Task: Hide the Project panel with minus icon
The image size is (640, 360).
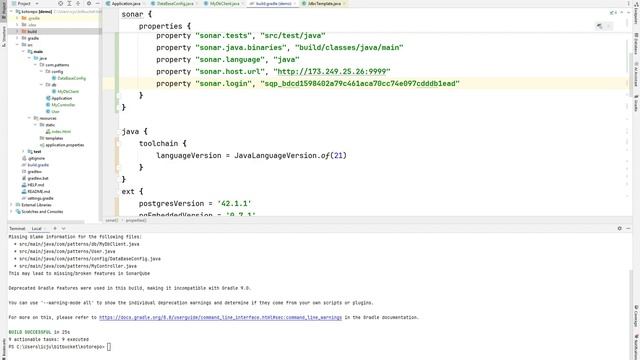Action: coord(98,3)
